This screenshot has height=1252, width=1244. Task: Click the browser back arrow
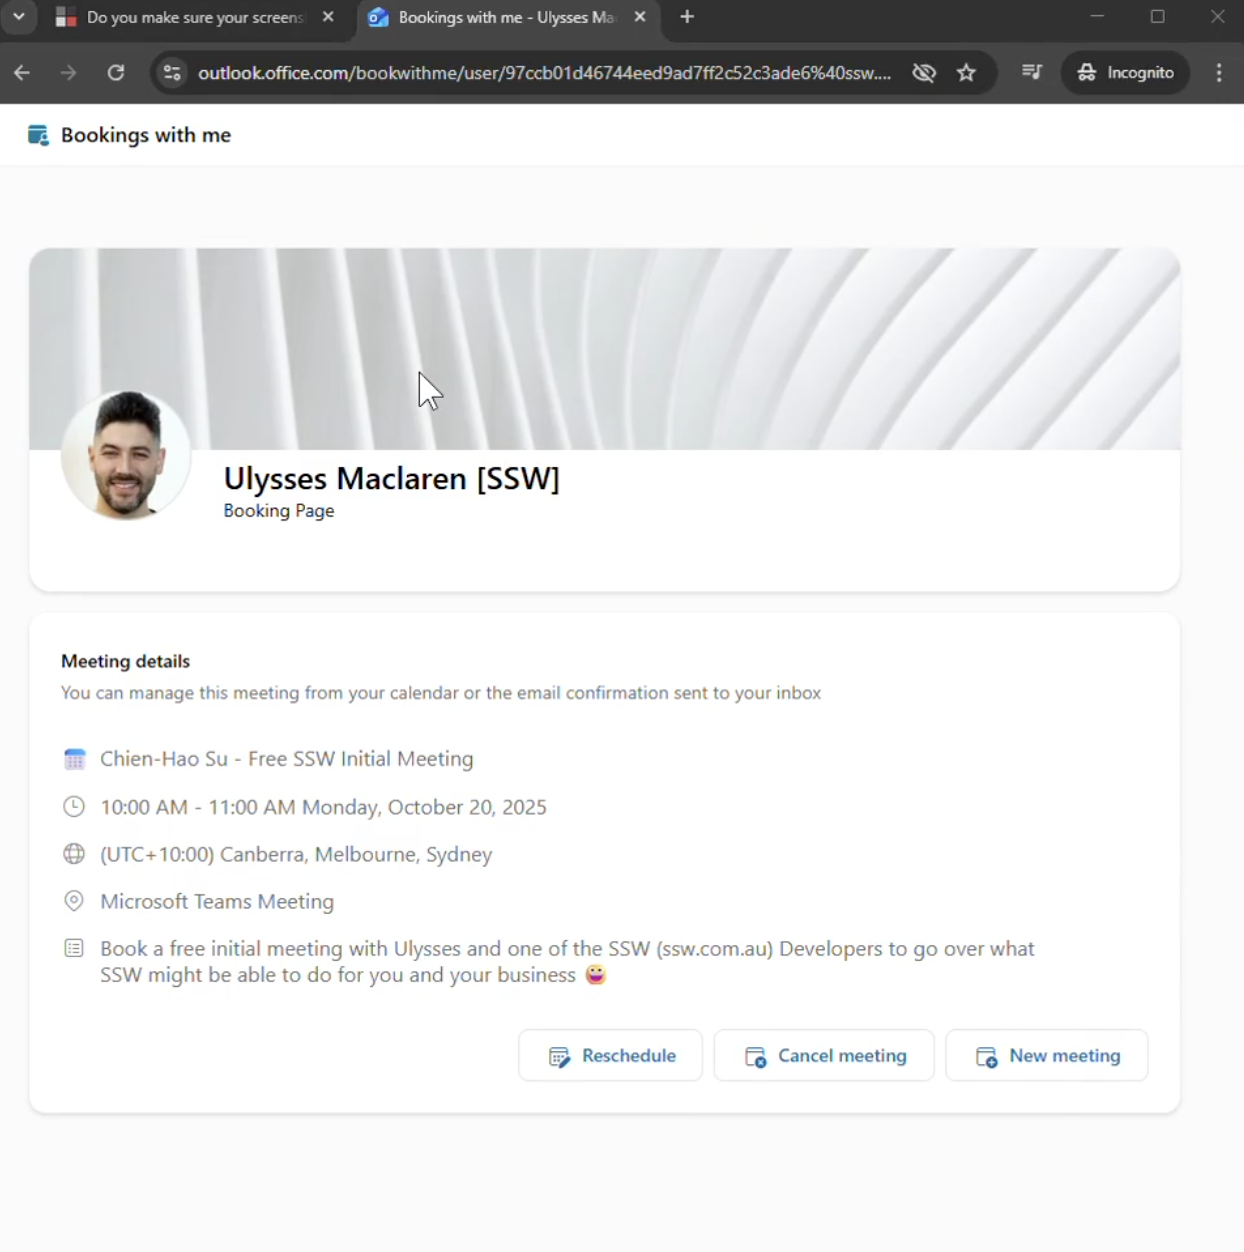coord(22,72)
